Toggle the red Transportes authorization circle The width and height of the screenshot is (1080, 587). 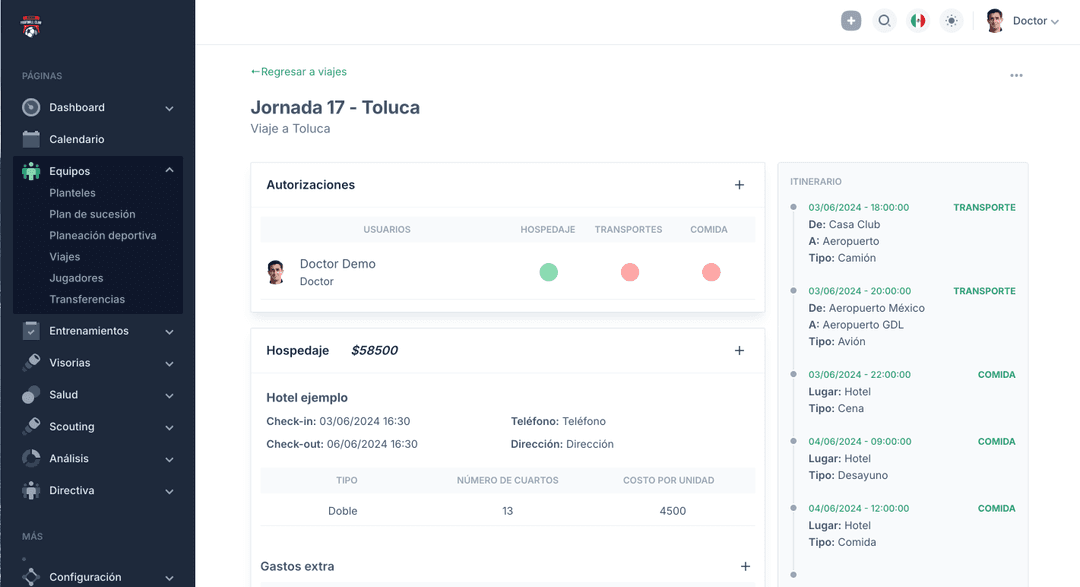pos(630,272)
